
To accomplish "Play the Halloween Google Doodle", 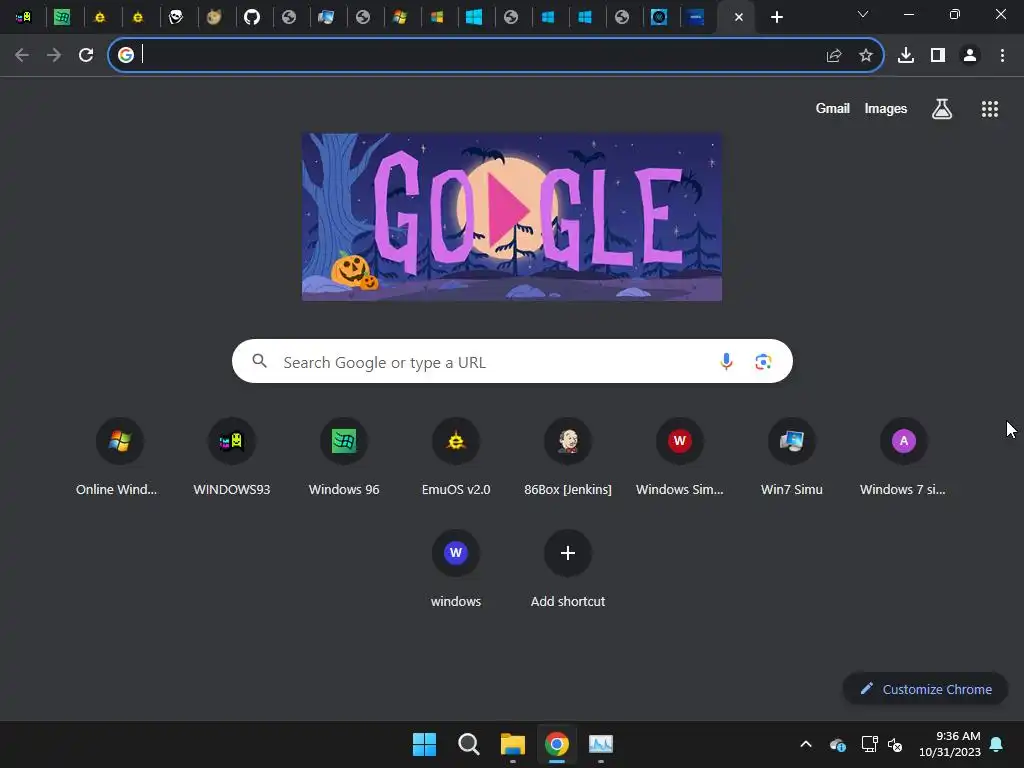I will [x=511, y=217].
